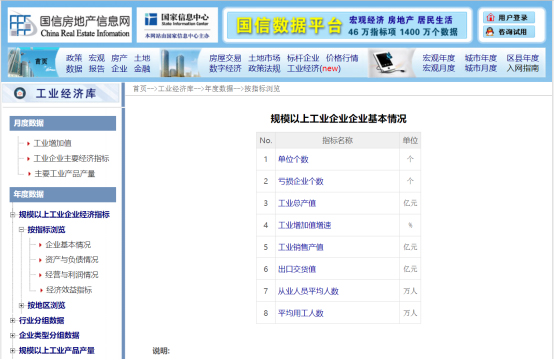Open 工业经济(new) in the navigation

(314, 69)
